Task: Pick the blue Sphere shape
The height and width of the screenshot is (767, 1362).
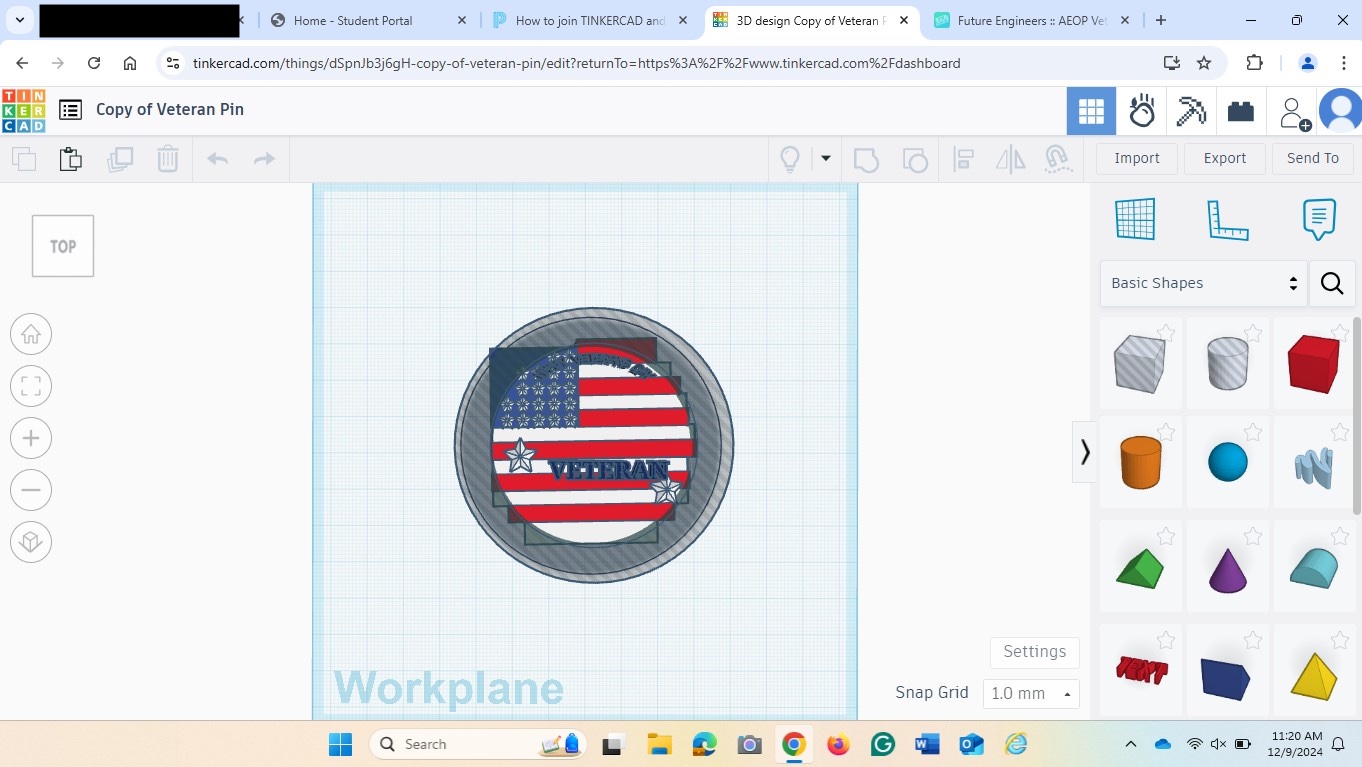Action: tap(1228, 462)
